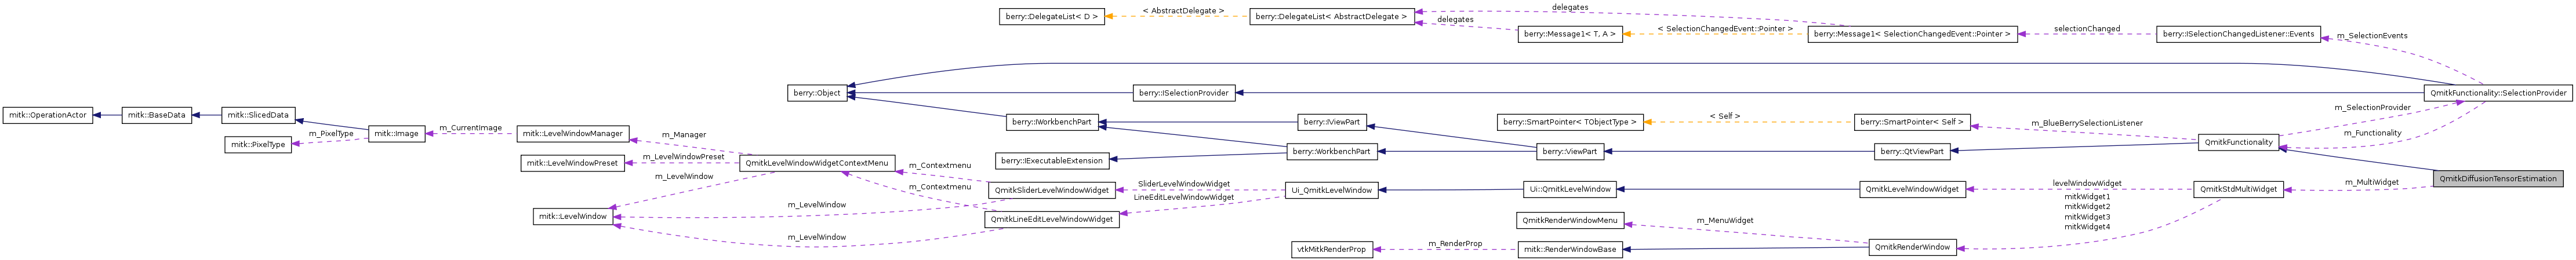This screenshot has width=2576, height=260.
Task: Open the berry::Object class node
Action: (817, 93)
